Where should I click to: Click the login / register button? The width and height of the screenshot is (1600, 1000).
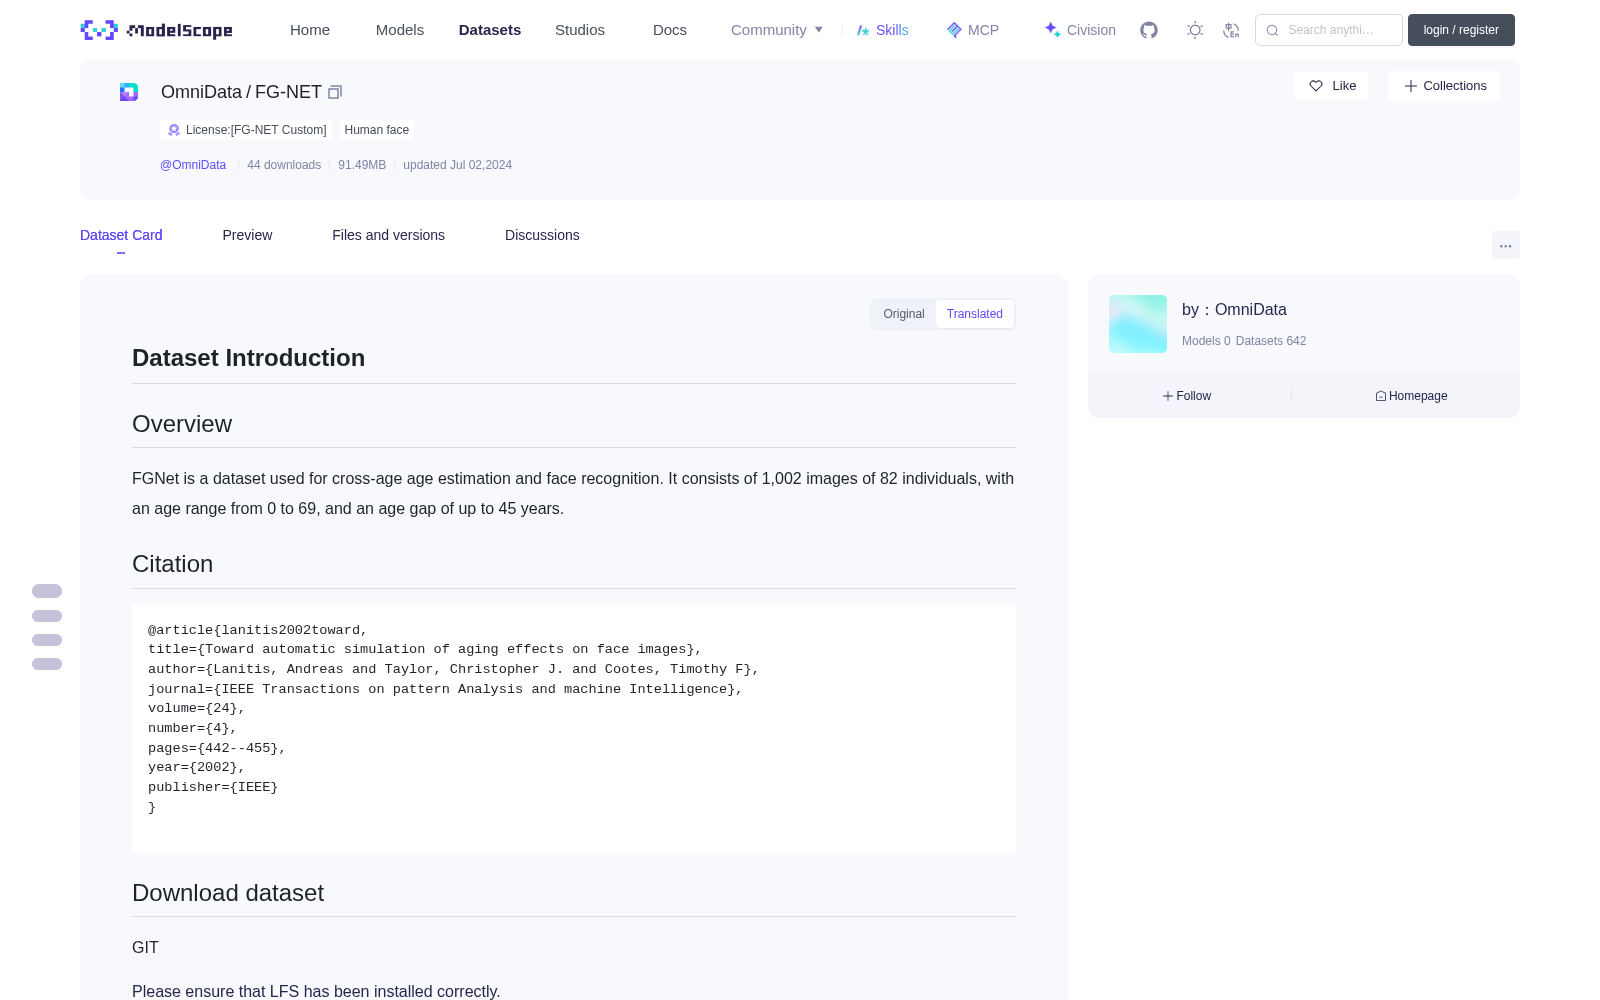coord(1461,30)
